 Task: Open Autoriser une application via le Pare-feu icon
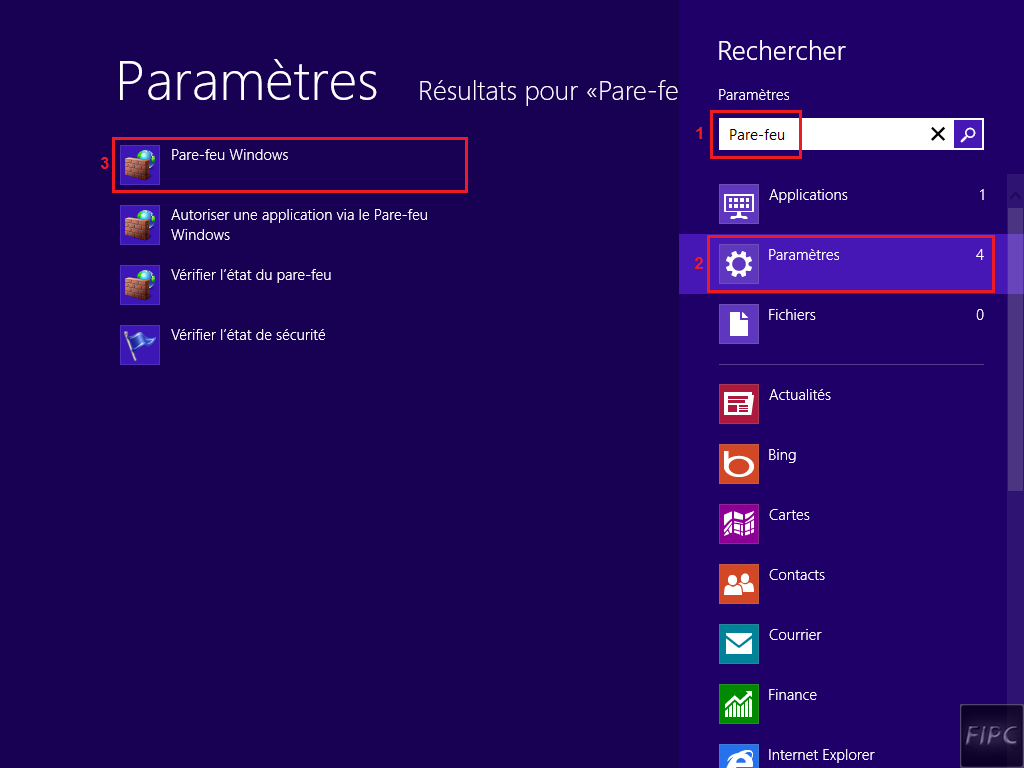140,225
